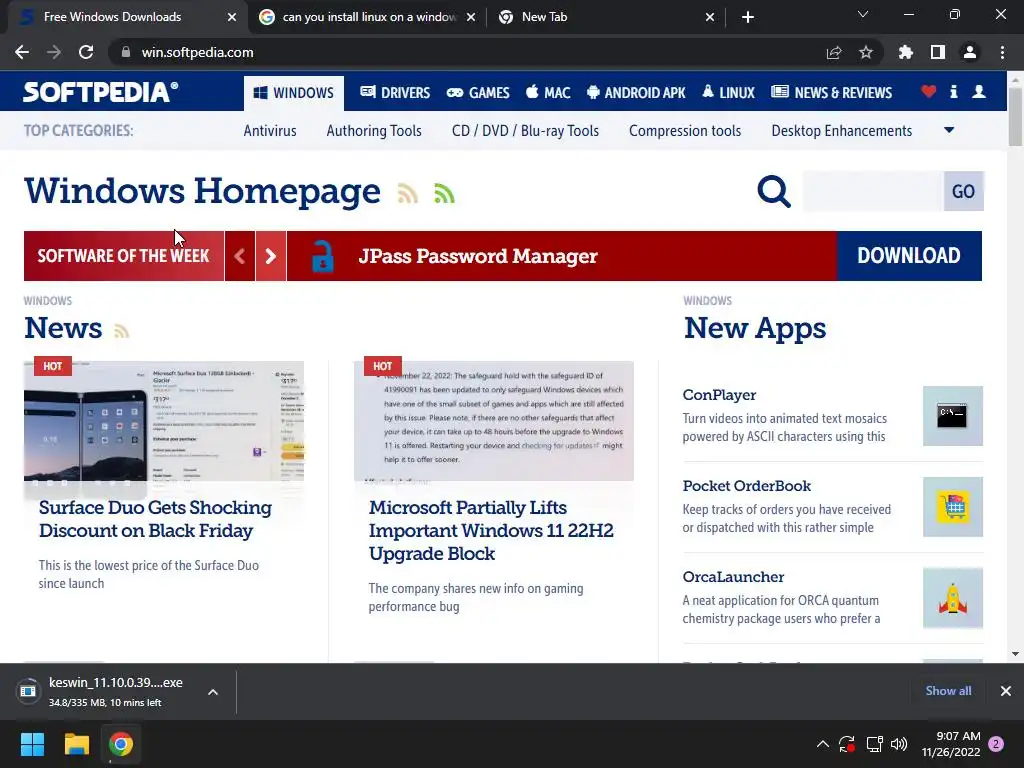Click the RSS icon next to News
This screenshot has width=1024, height=768.
(x=121, y=331)
